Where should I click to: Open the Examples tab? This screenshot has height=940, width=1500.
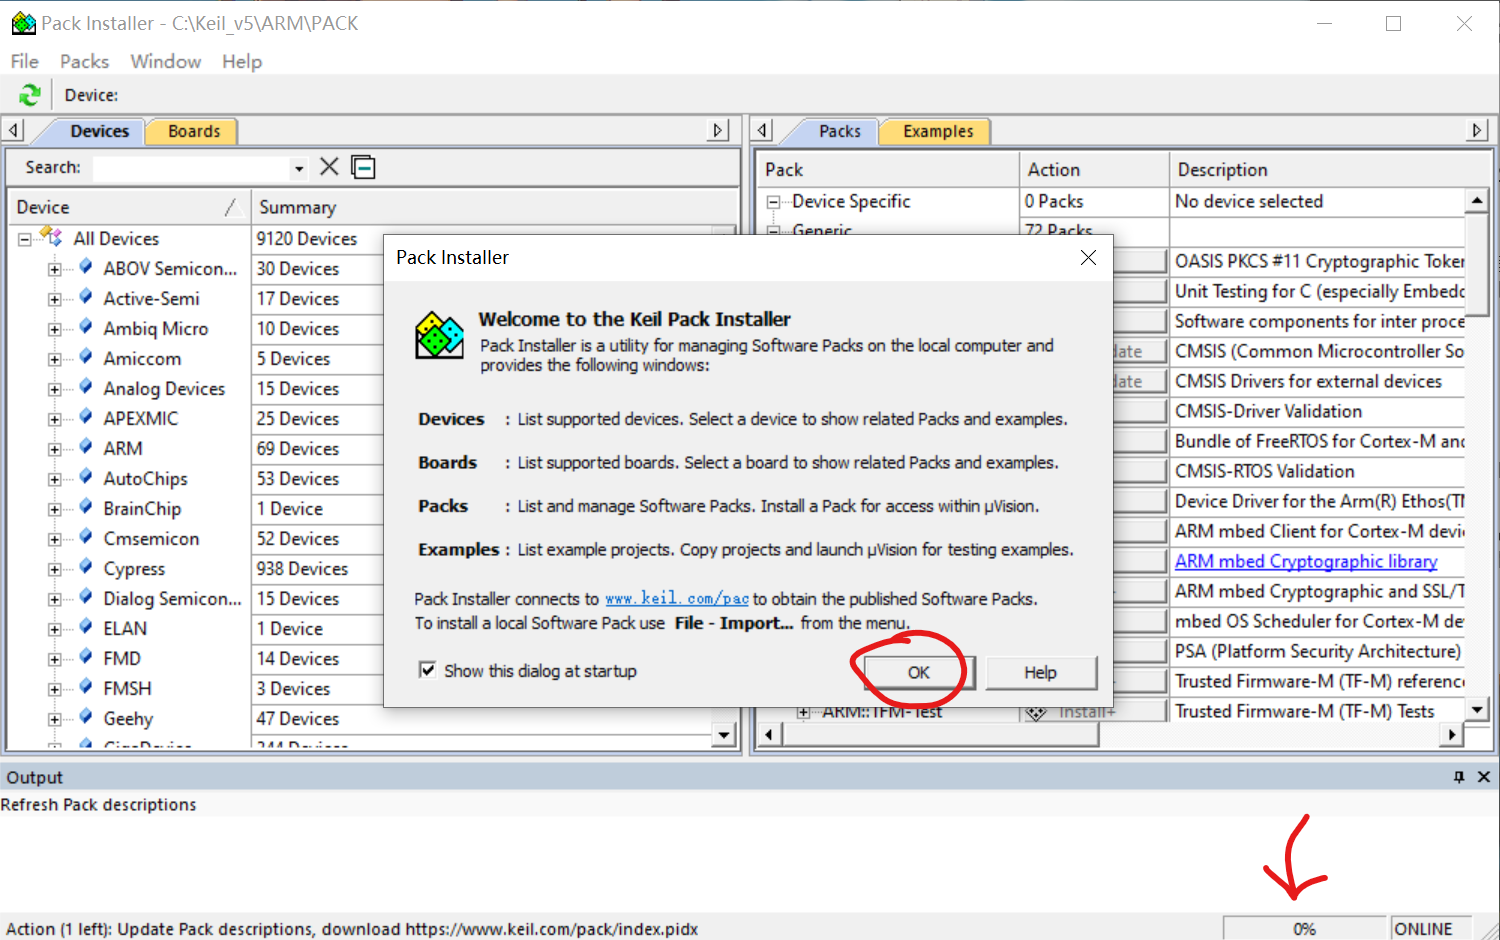(937, 131)
